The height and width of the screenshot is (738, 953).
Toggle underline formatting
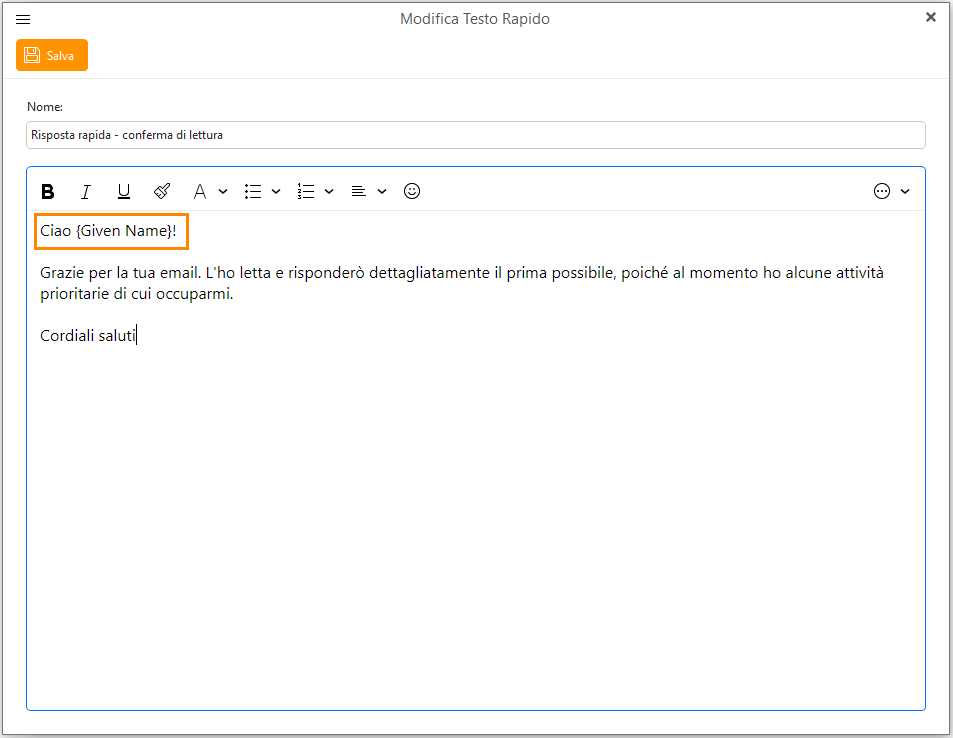[123, 191]
